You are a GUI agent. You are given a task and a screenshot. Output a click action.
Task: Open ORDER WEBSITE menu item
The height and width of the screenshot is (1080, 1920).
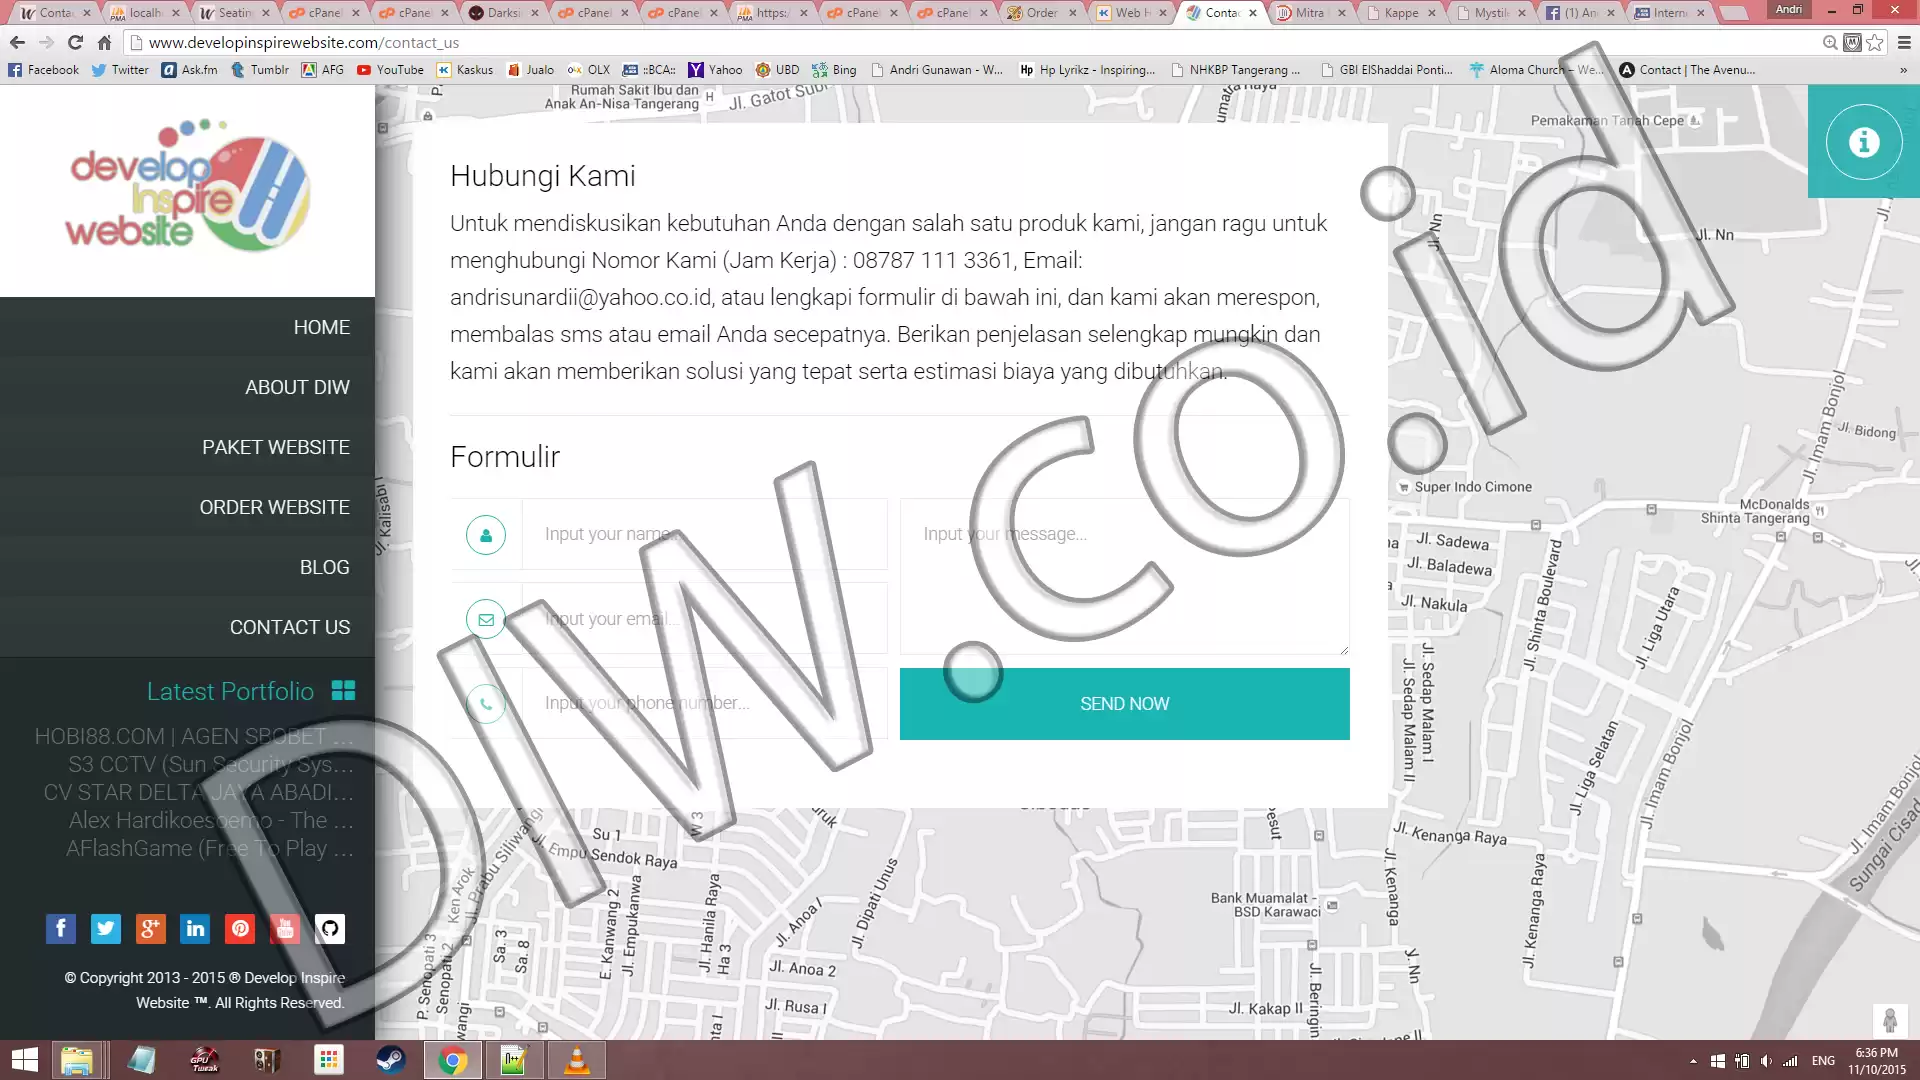(x=274, y=507)
